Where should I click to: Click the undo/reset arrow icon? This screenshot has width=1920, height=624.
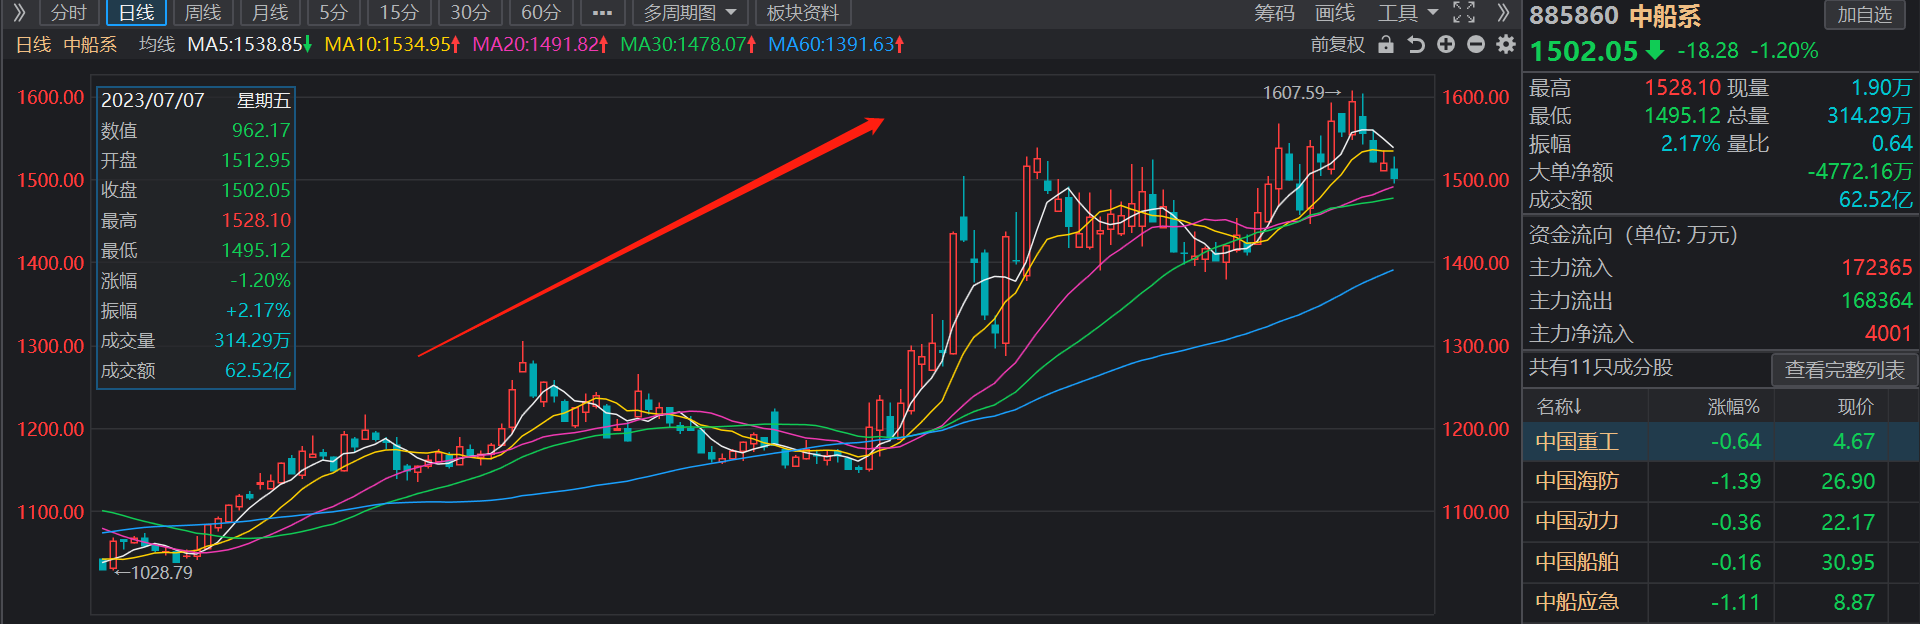click(1416, 45)
